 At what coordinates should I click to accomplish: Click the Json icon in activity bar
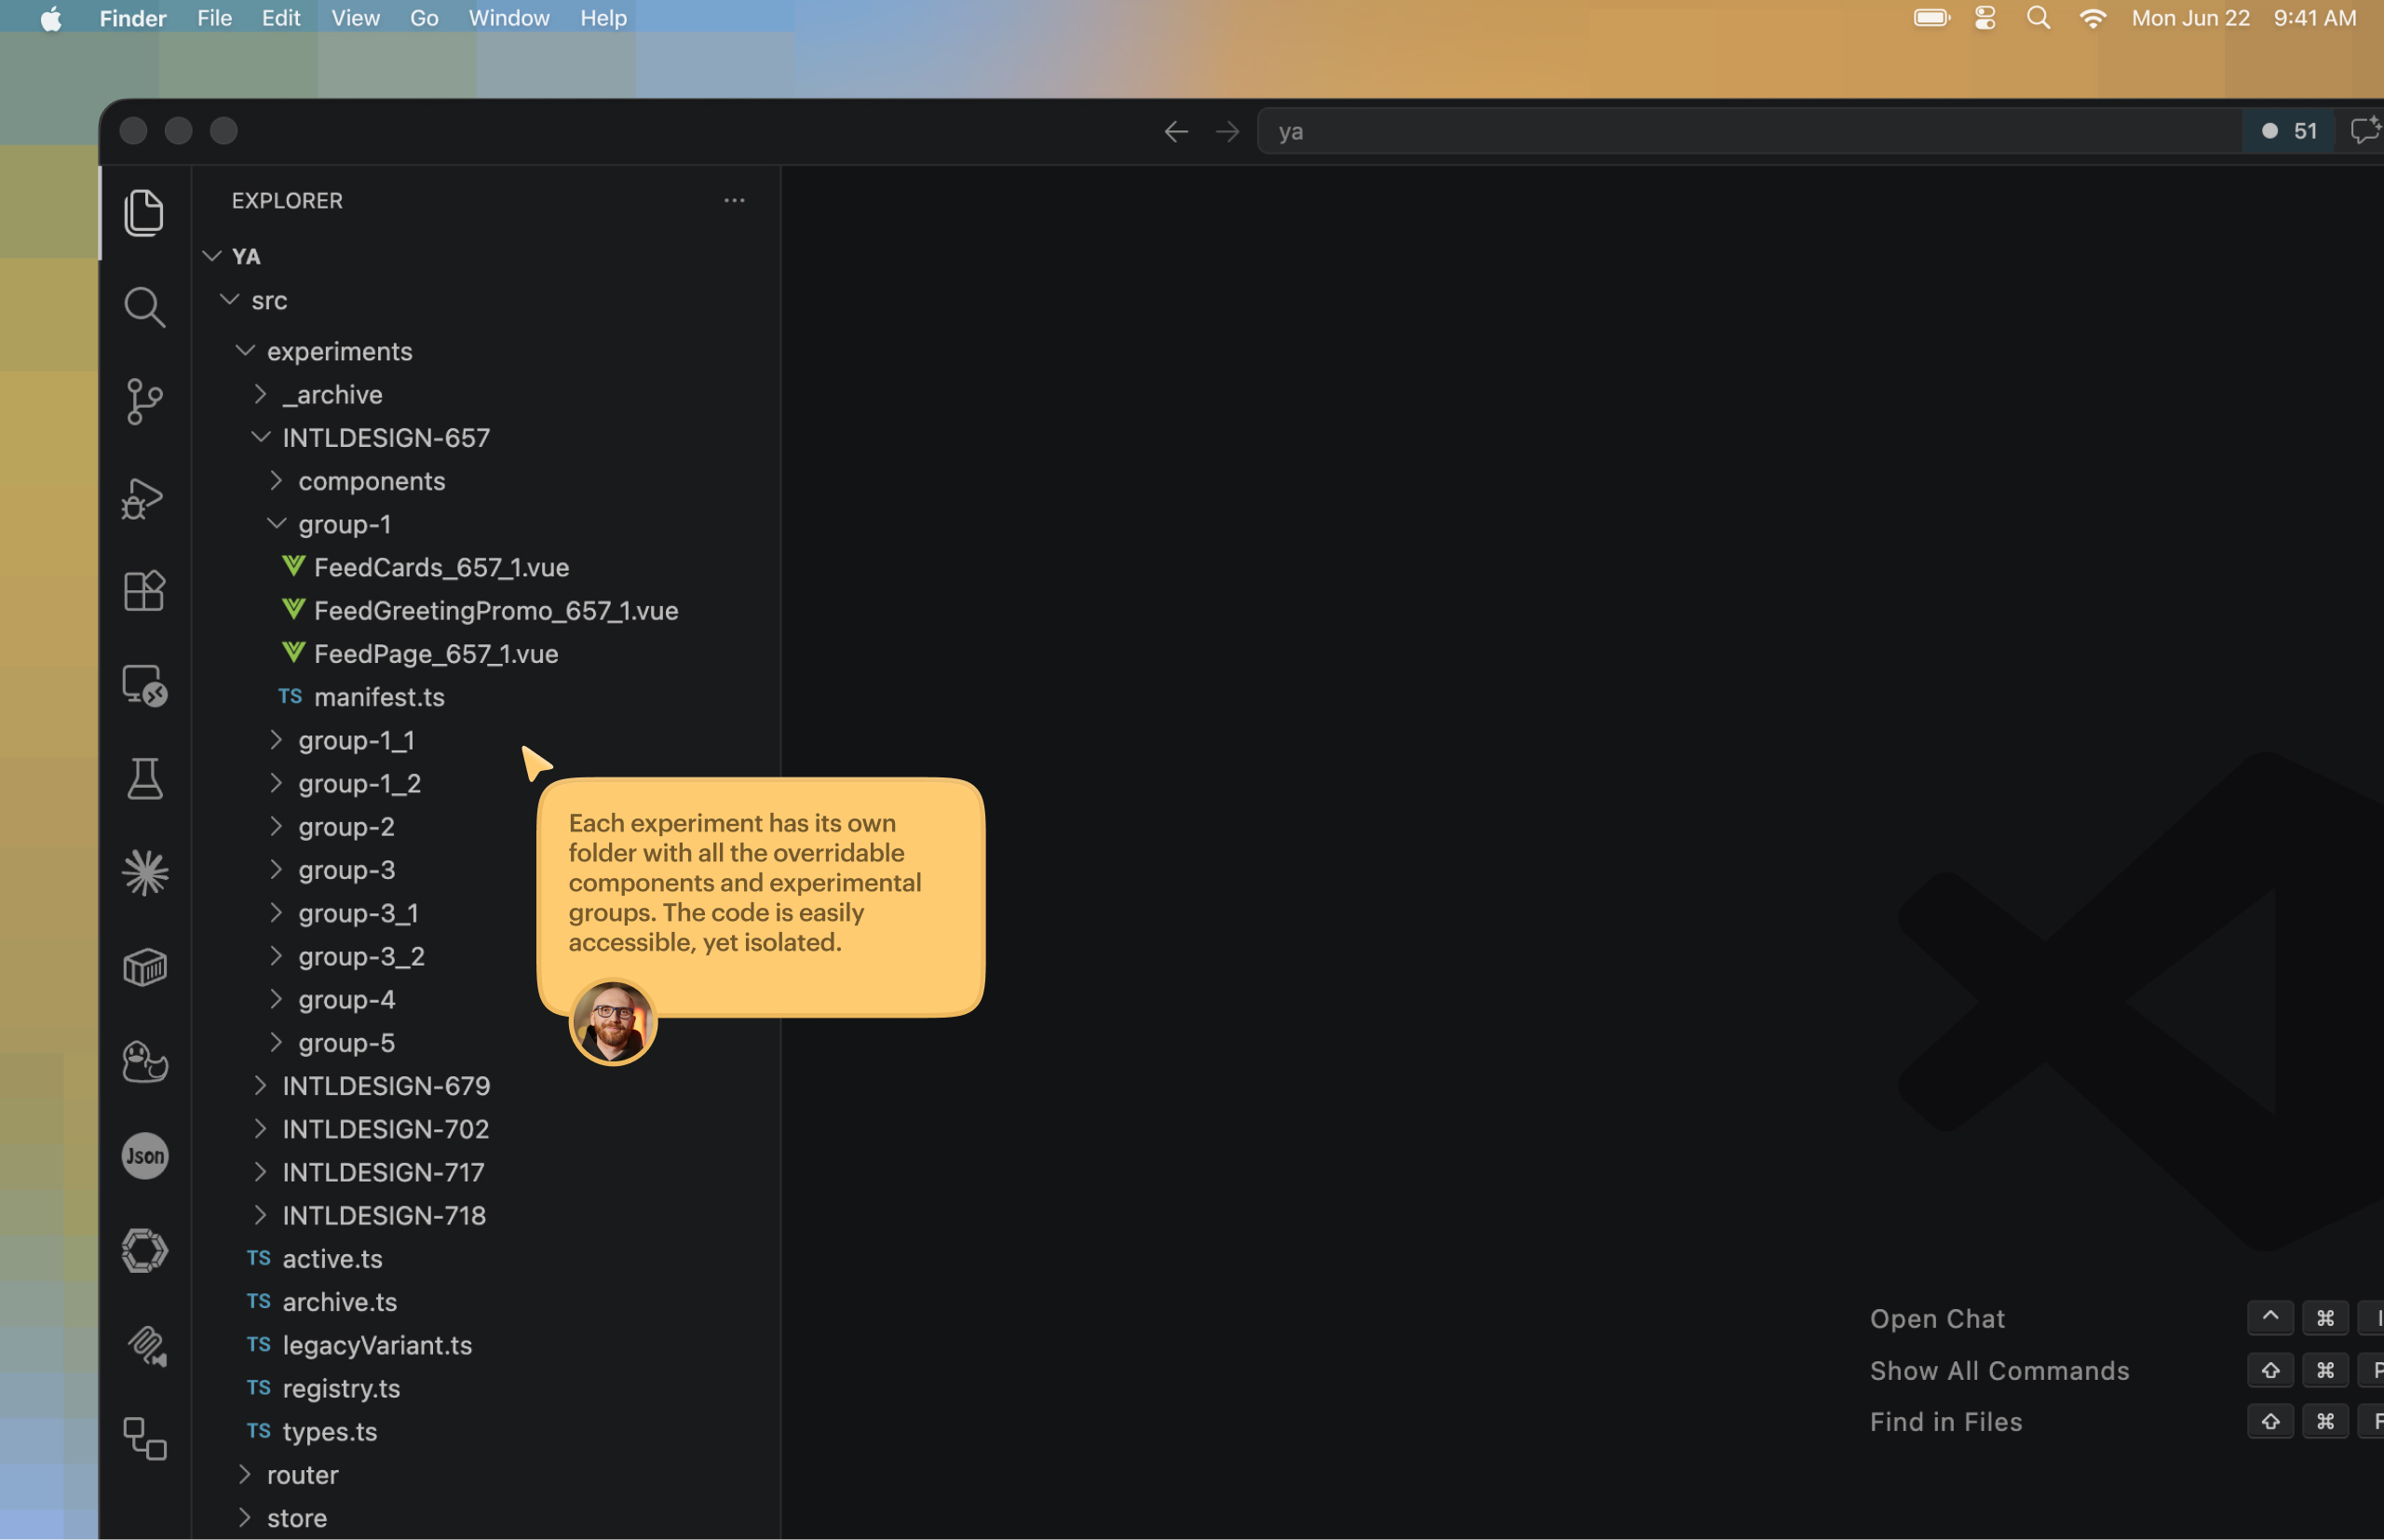coord(144,1156)
